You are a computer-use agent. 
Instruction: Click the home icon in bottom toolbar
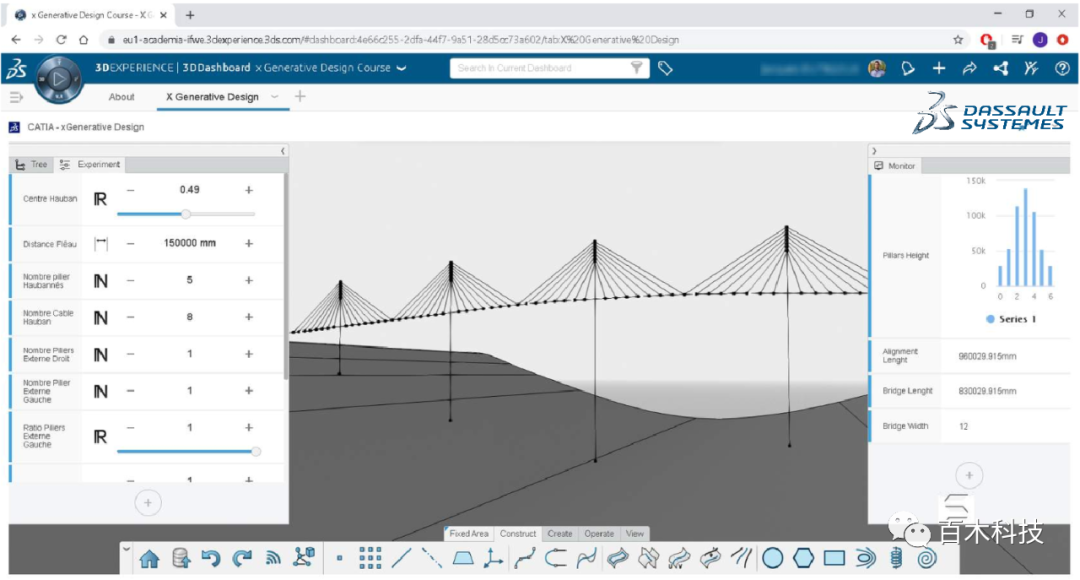coord(149,558)
